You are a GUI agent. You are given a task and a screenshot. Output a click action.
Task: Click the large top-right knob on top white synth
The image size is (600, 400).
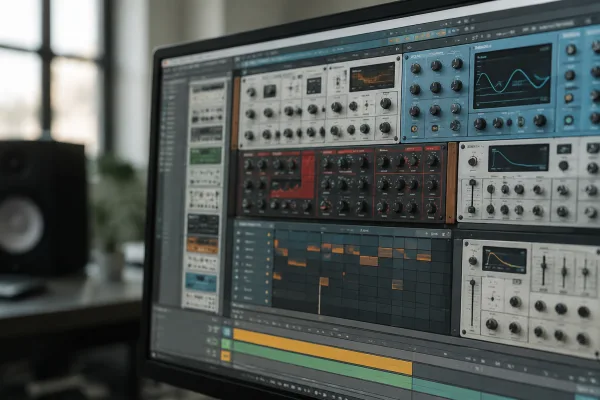[x=386, y=103]
